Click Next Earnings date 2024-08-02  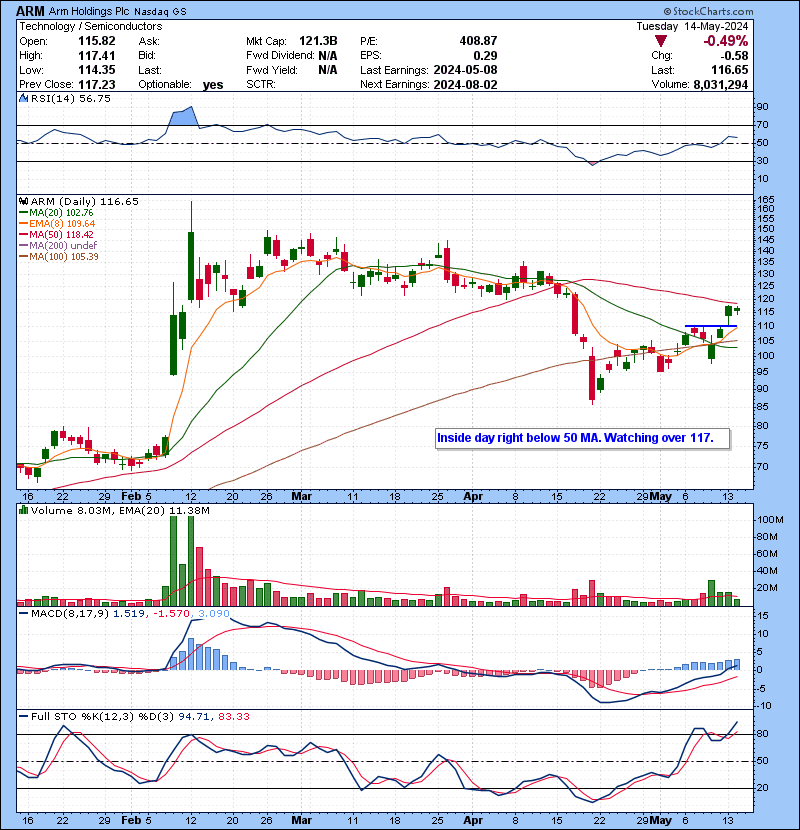coord(465,85)
